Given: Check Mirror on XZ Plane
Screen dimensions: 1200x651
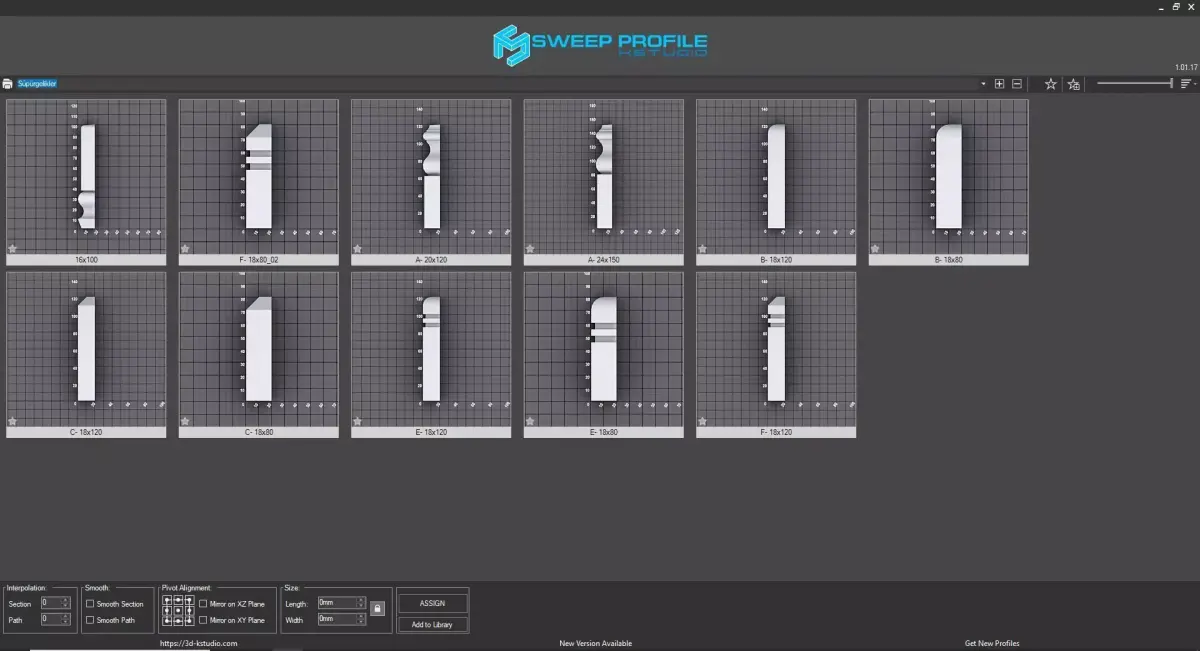Looking at the screenshot, I should pos(204,604).
